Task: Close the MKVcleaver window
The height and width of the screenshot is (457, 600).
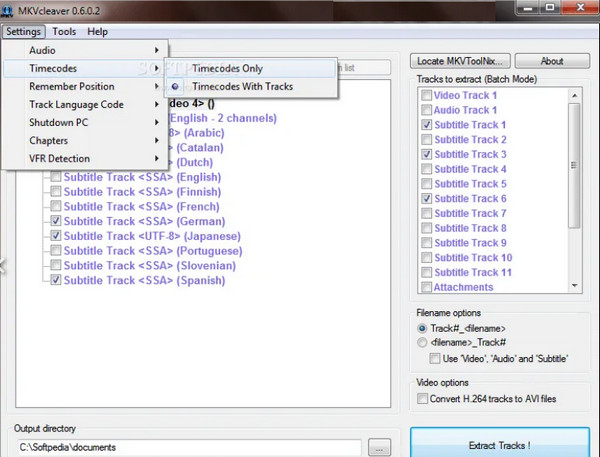Action: click(x=580, y=8)
